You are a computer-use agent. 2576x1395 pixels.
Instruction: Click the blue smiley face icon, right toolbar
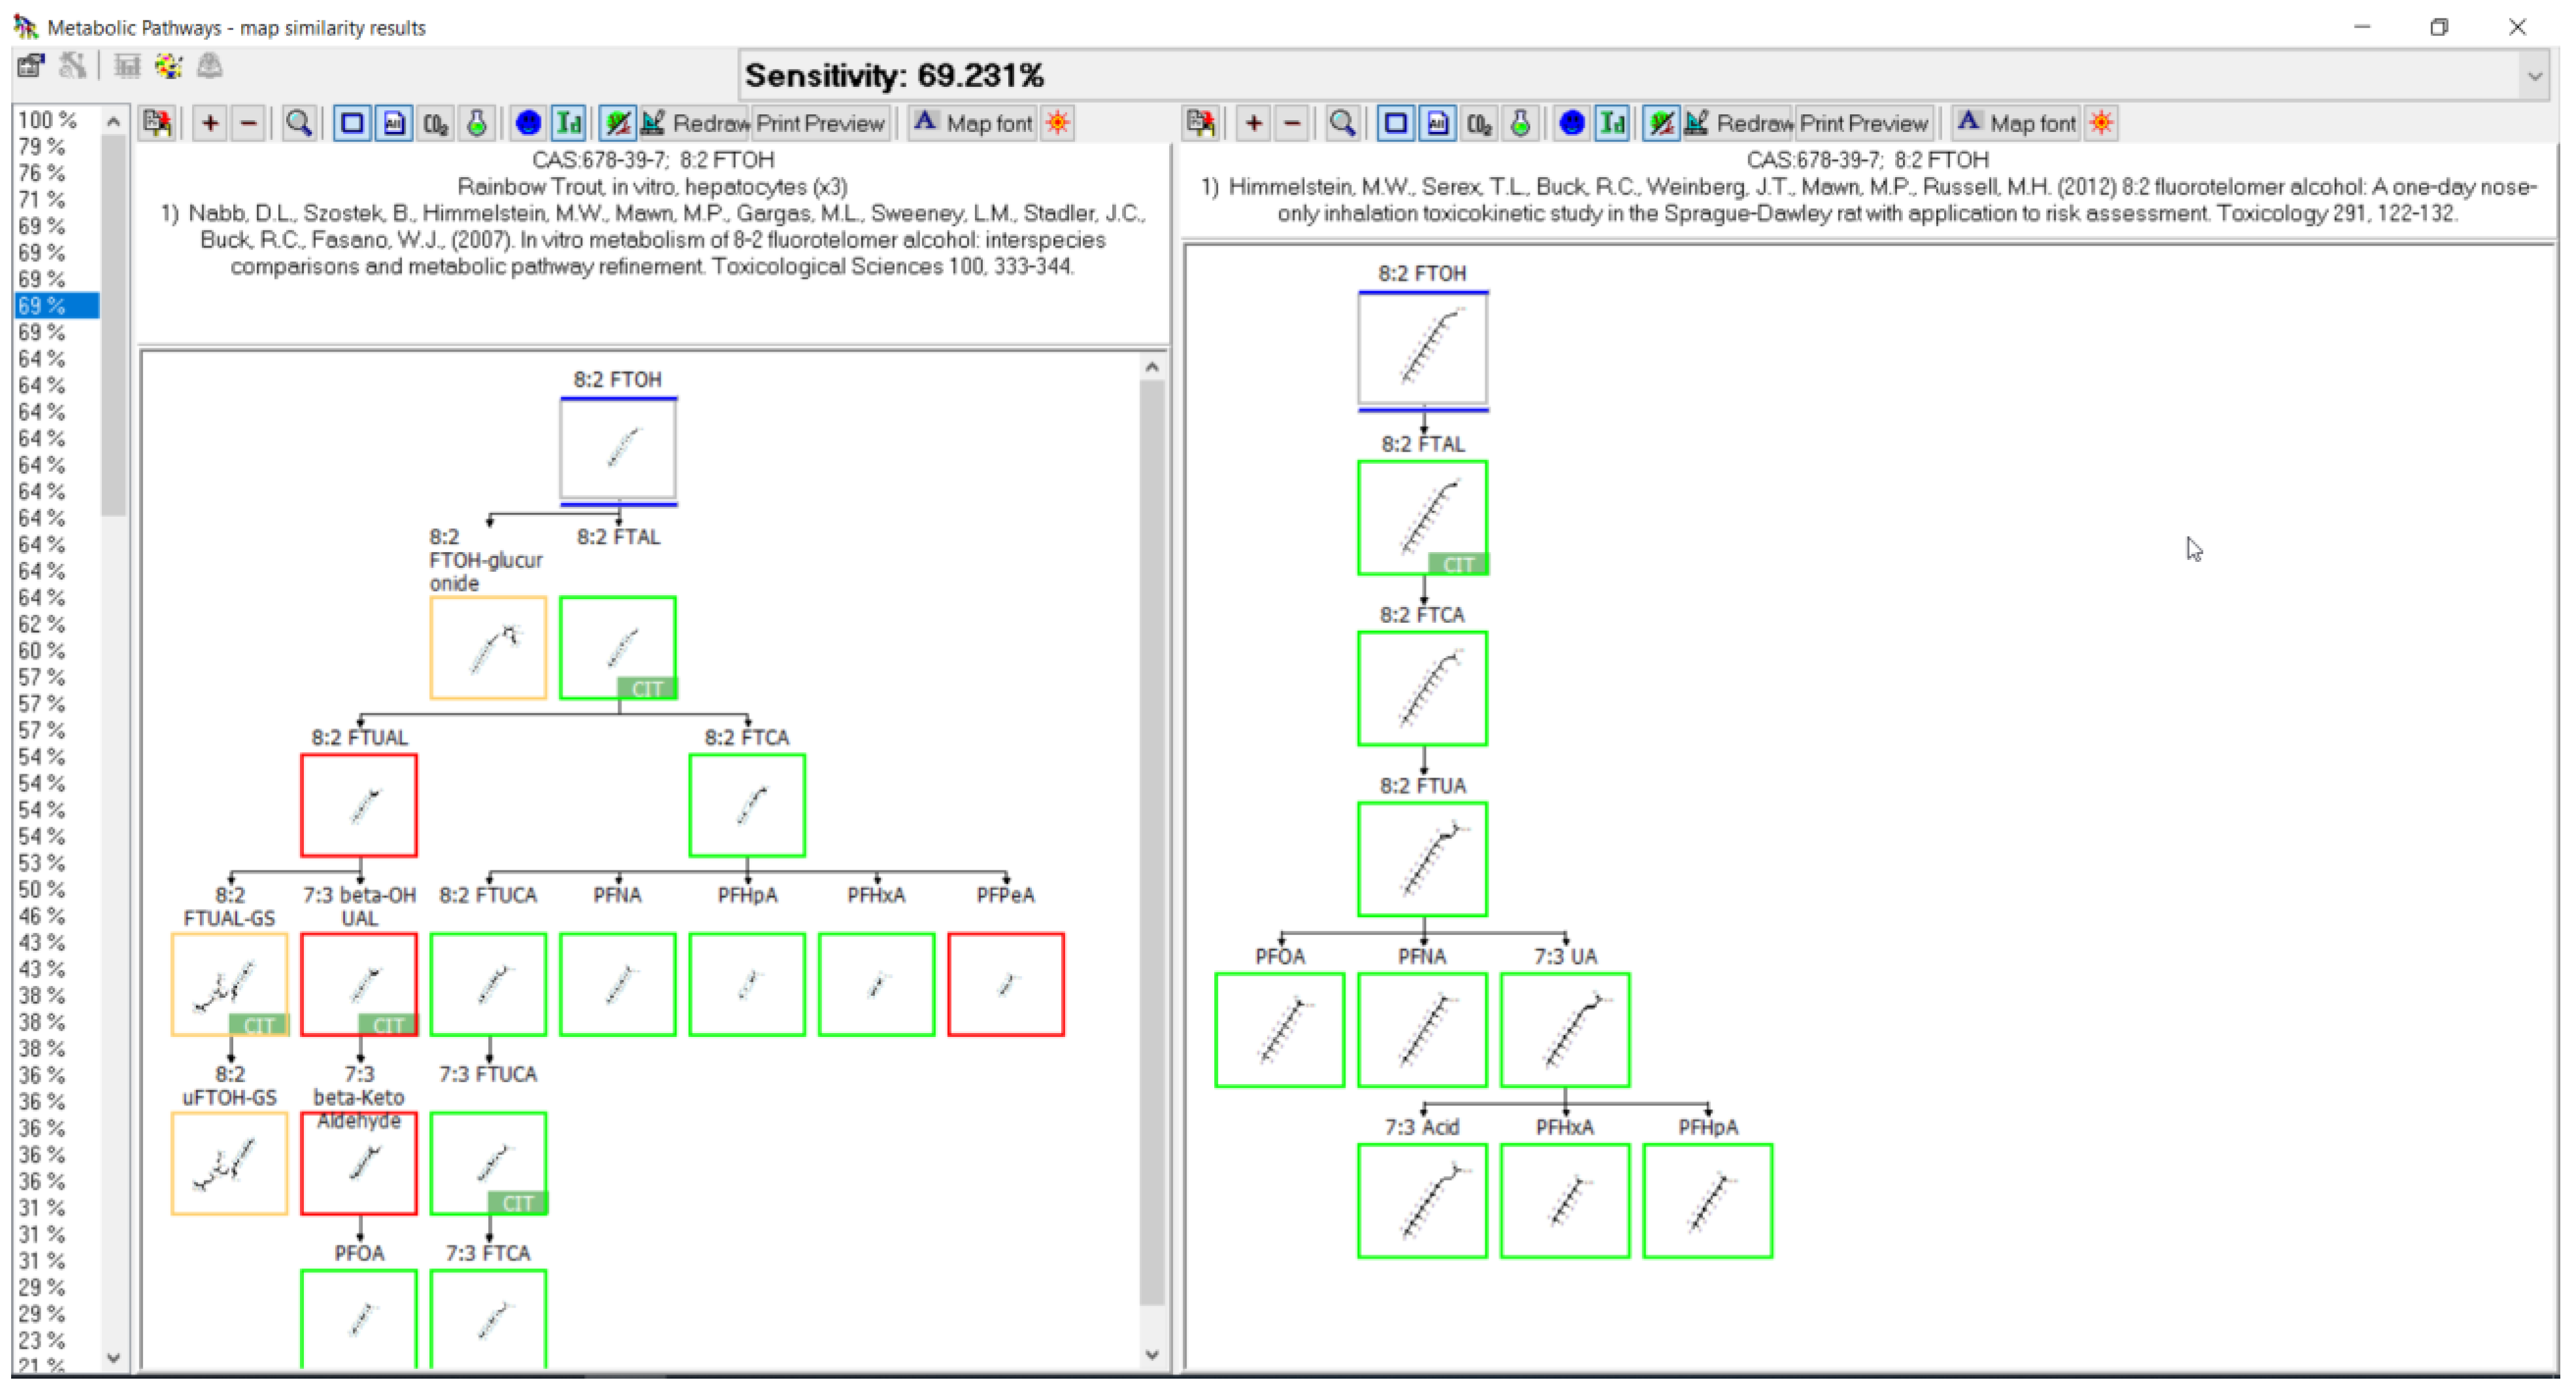(1571, 123)
